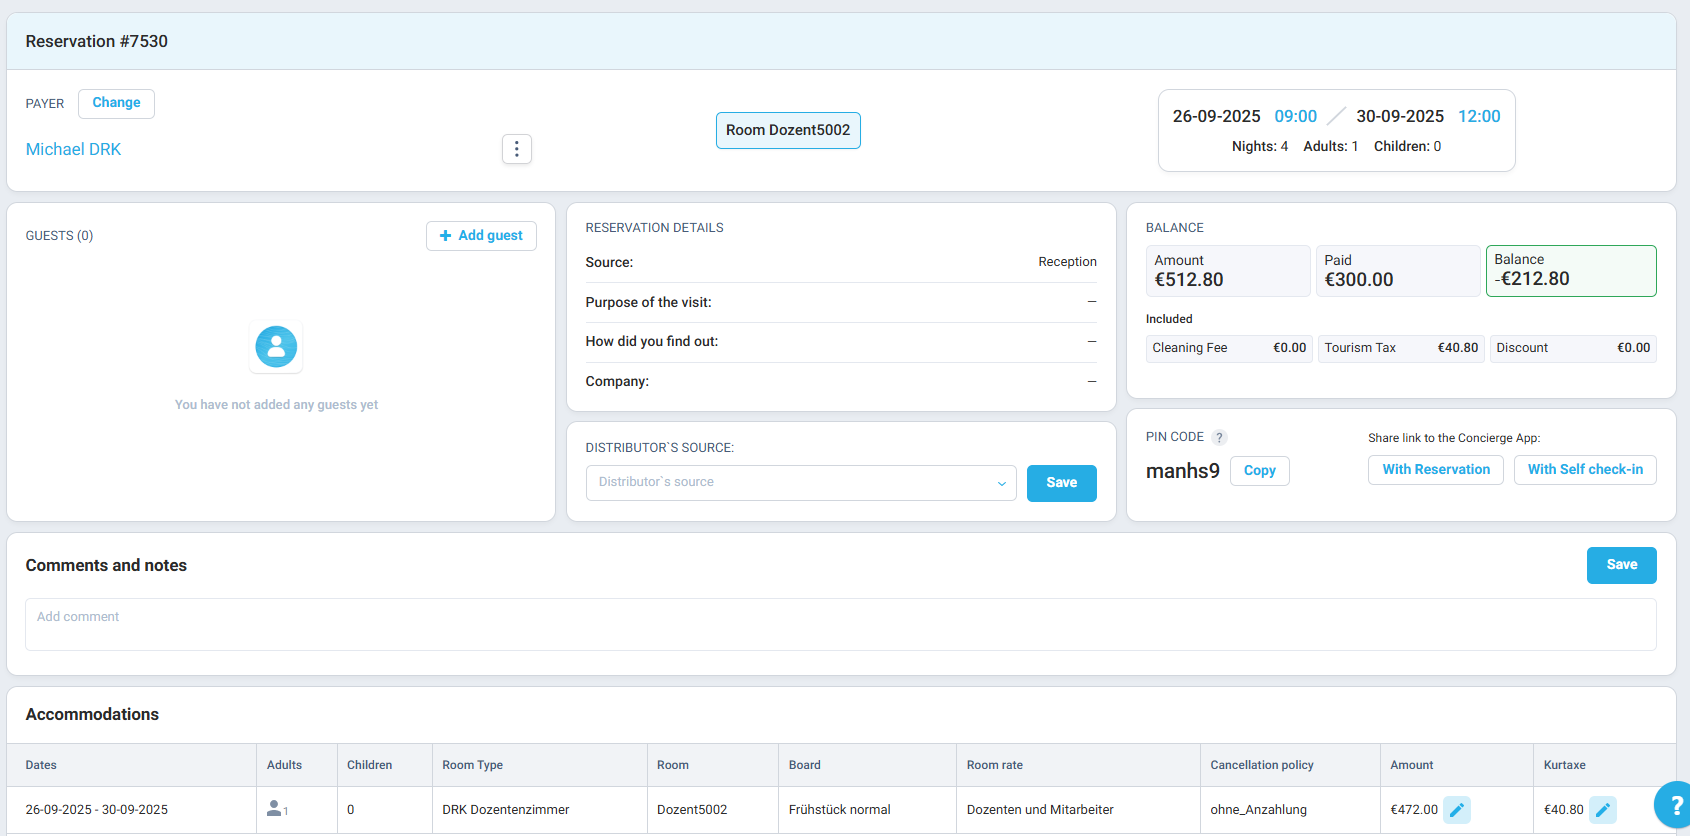
Task: Open Michael DRK payer profile
Action: point(73,149)
